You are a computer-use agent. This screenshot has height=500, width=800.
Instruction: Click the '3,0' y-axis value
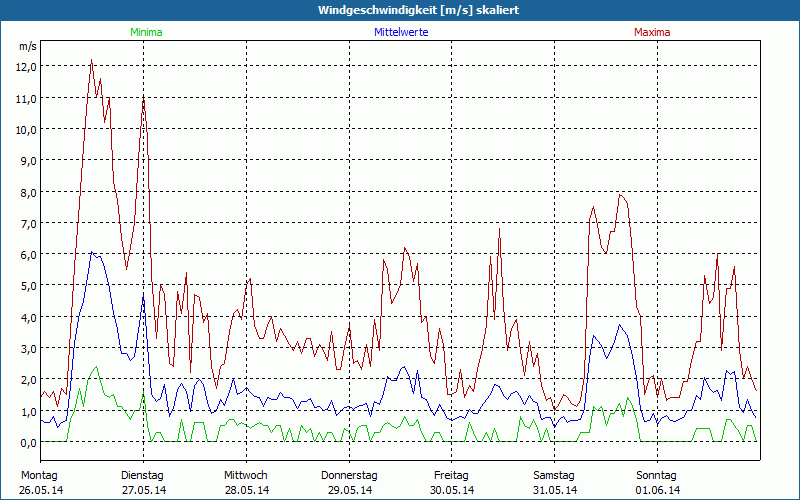[x=30, y=349]
